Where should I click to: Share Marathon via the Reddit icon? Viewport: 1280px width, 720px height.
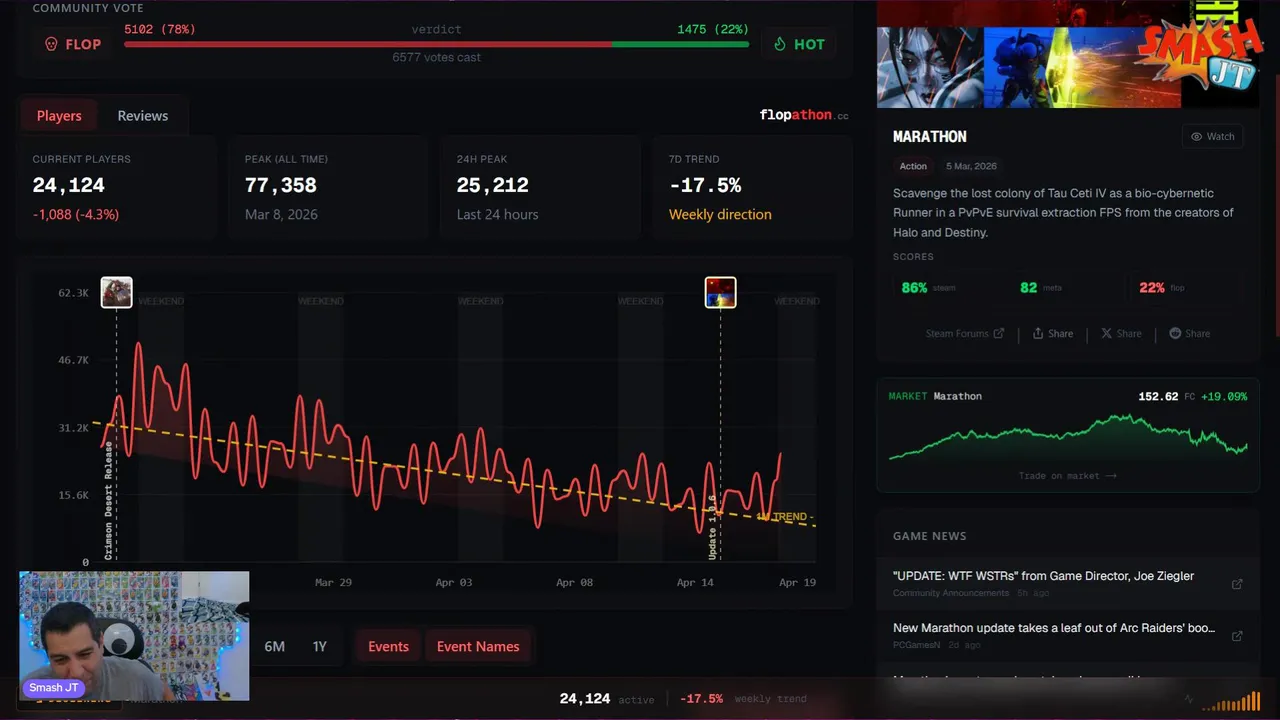pyautogui.click(x=1175, y=333)
